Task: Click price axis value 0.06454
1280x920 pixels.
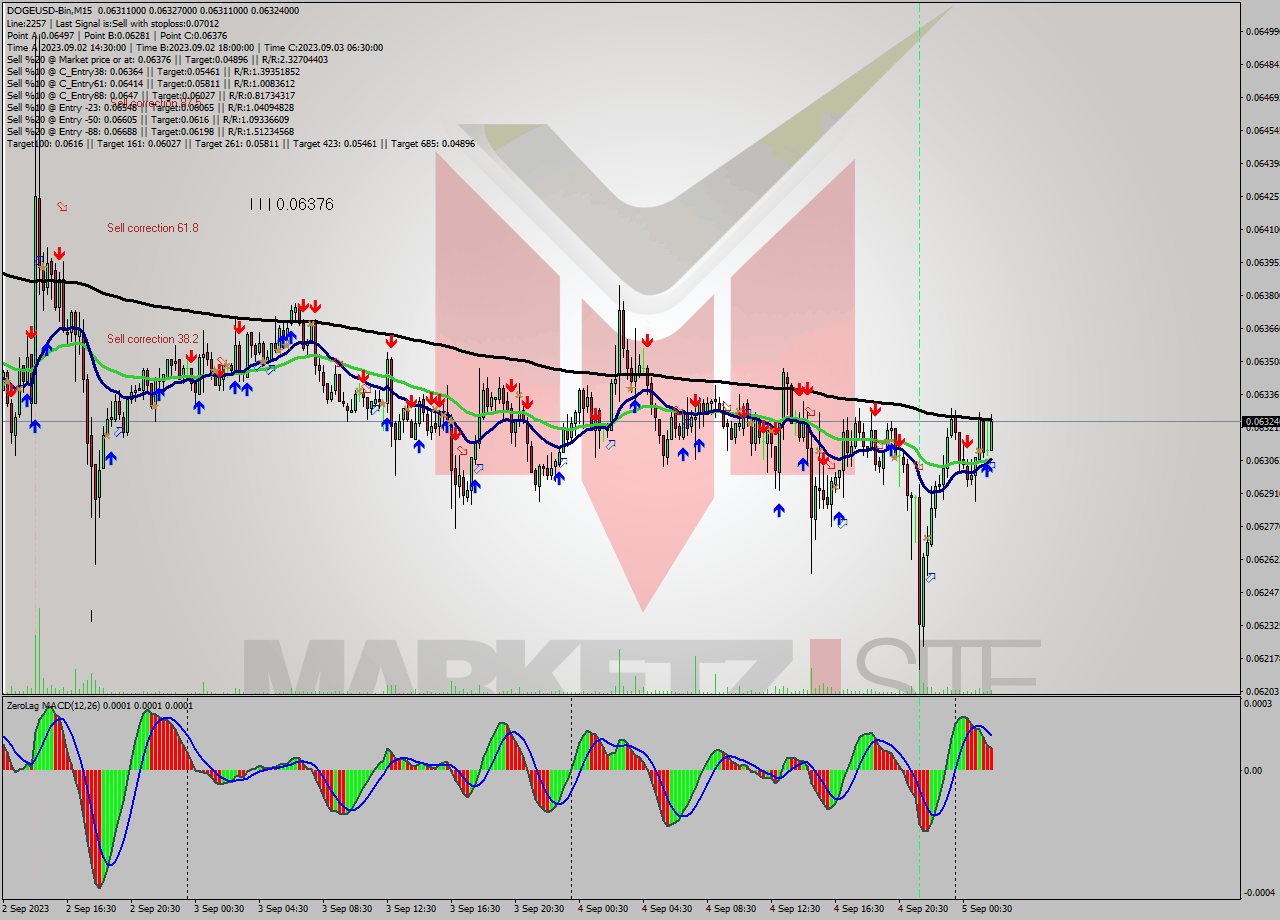Action: pyautogui.click(x=1261, y=130)
